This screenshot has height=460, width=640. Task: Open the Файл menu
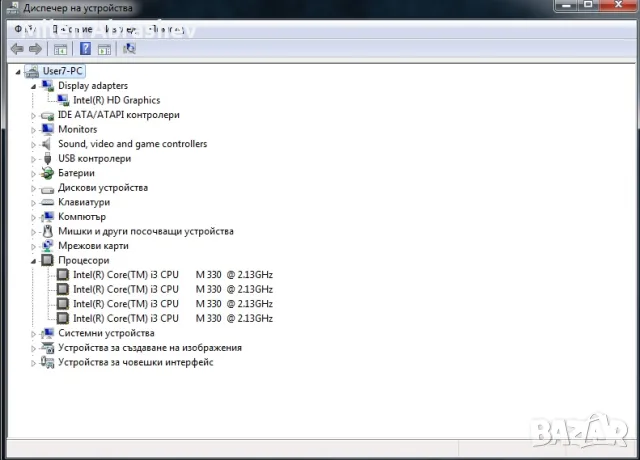point(26,29)
